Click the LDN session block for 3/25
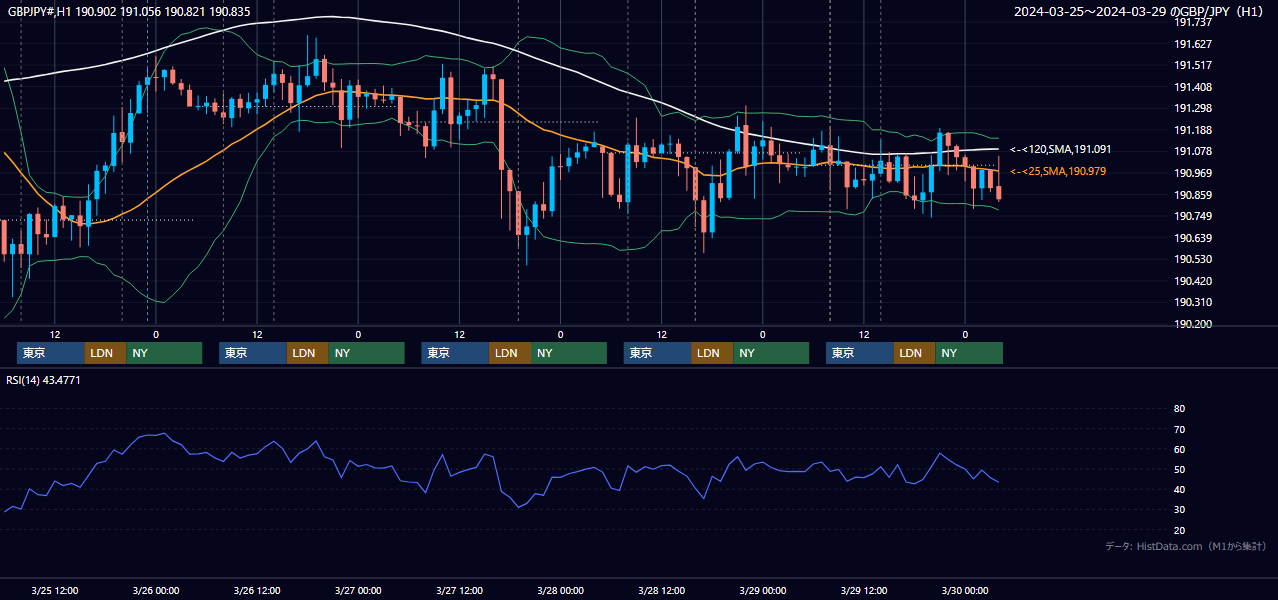Image resolution: width=1278 pixels, height=600 pixels. click(x=105, y=353)
